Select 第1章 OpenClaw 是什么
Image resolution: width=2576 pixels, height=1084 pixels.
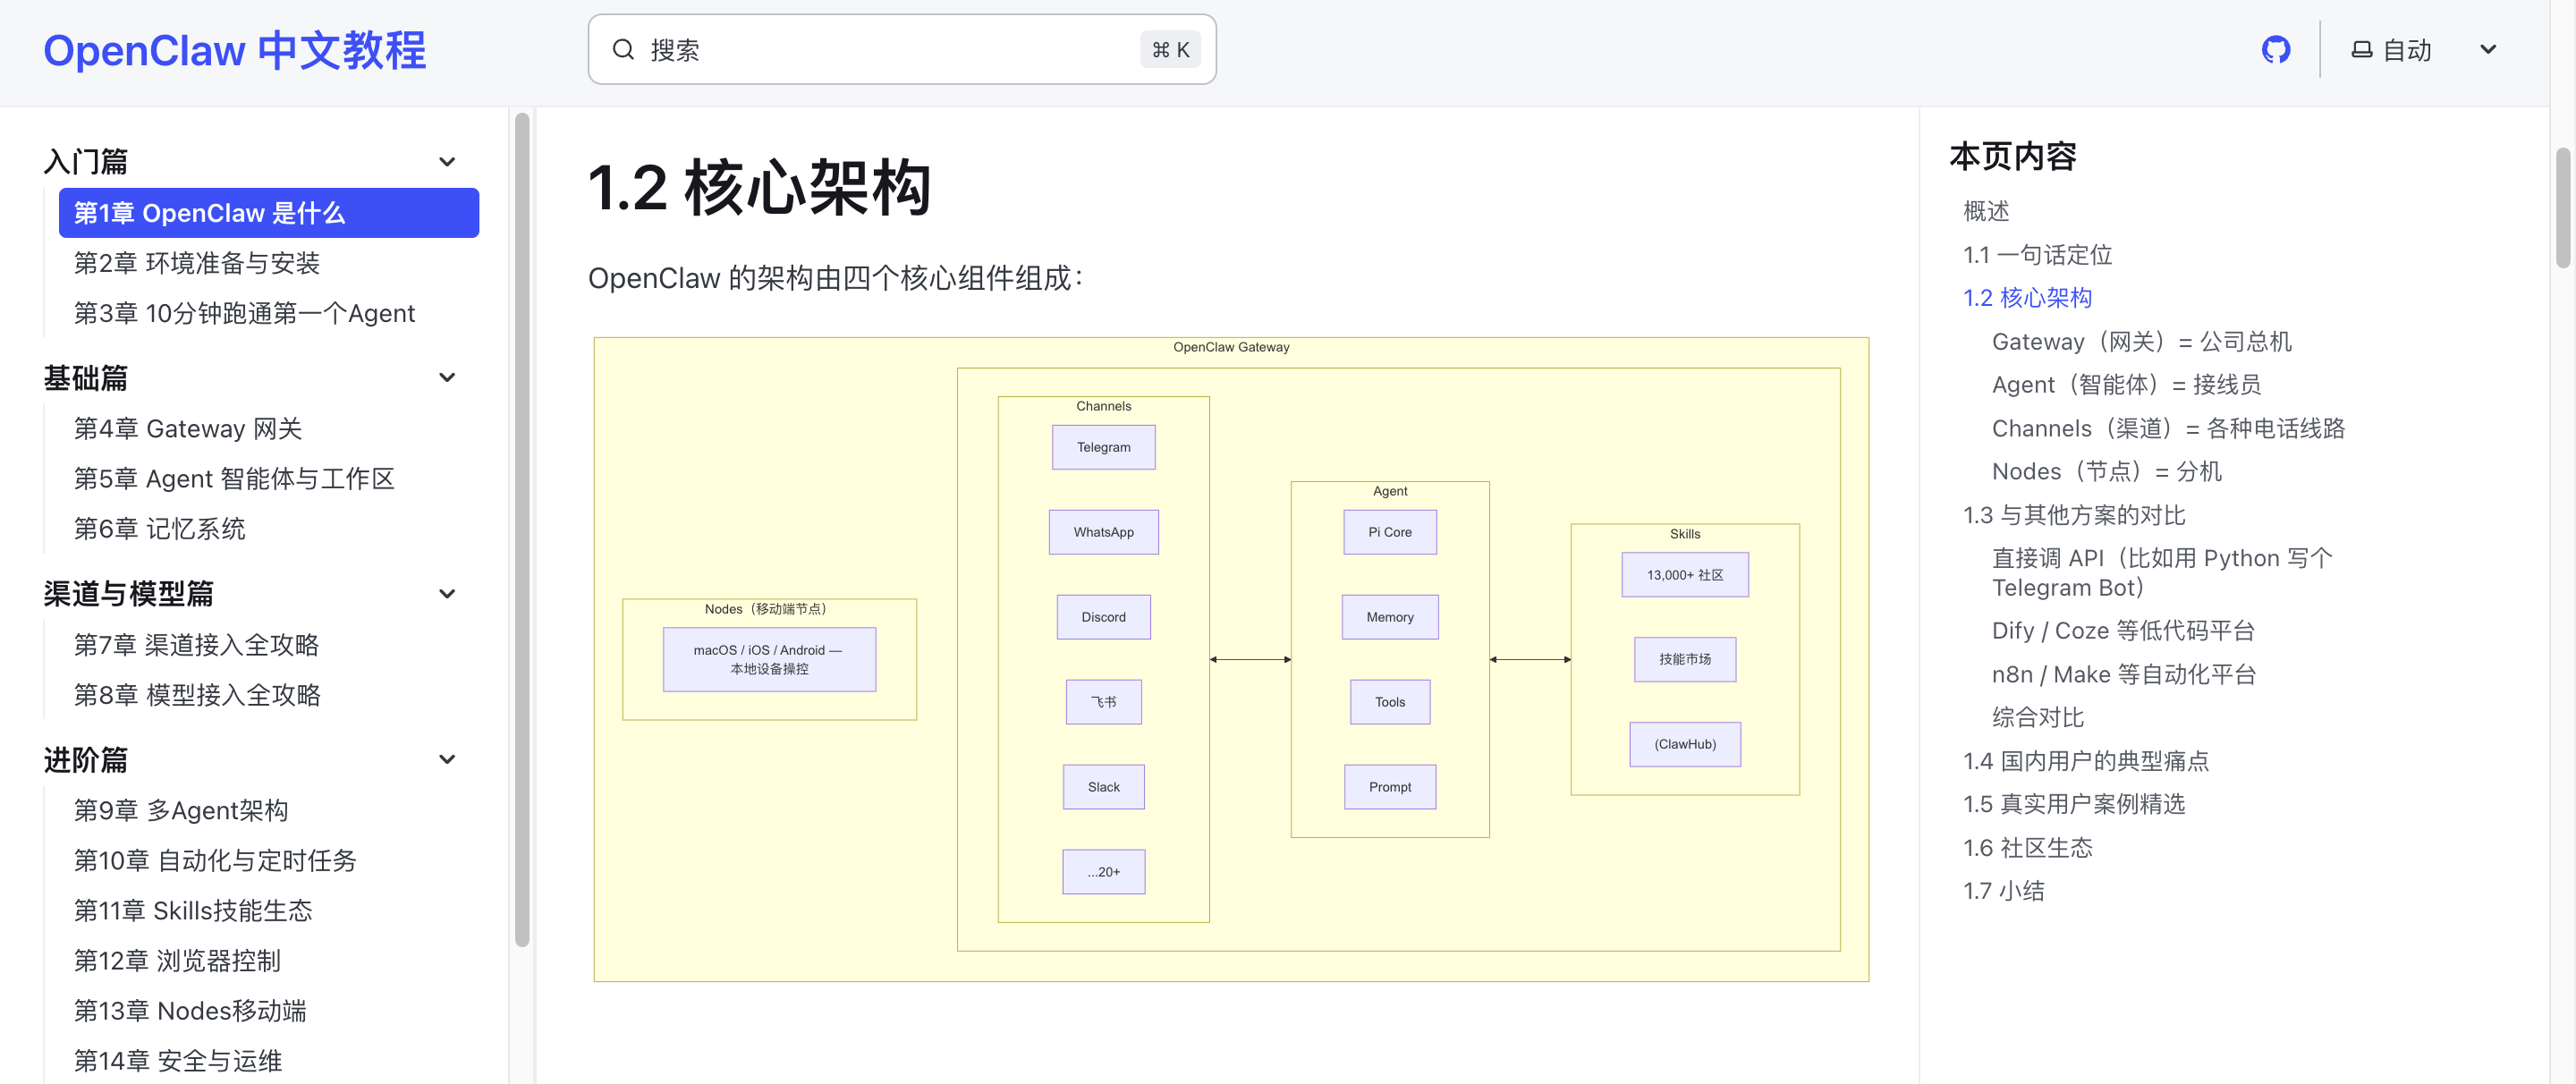click(268, 213)
